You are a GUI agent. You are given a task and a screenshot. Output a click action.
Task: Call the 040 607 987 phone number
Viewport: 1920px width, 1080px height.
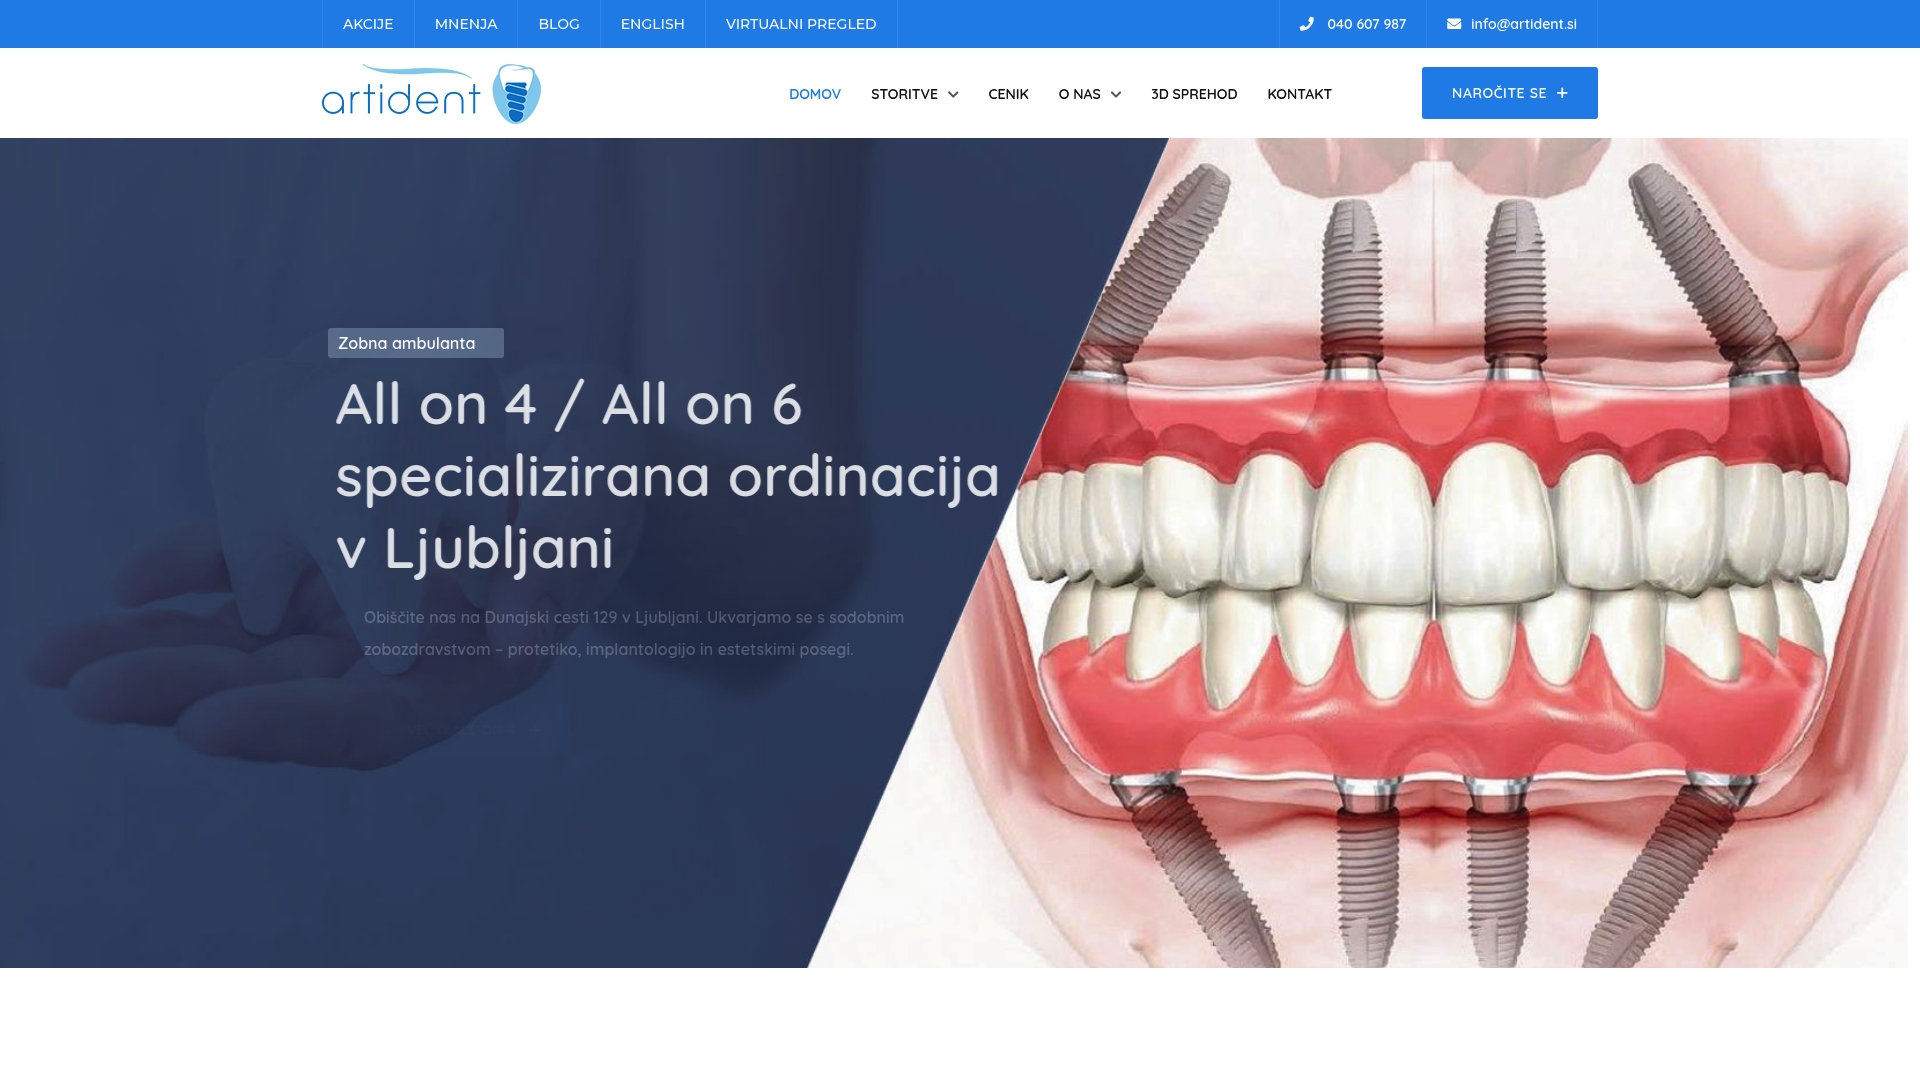pyautogui.click(x=1366, y=24)
